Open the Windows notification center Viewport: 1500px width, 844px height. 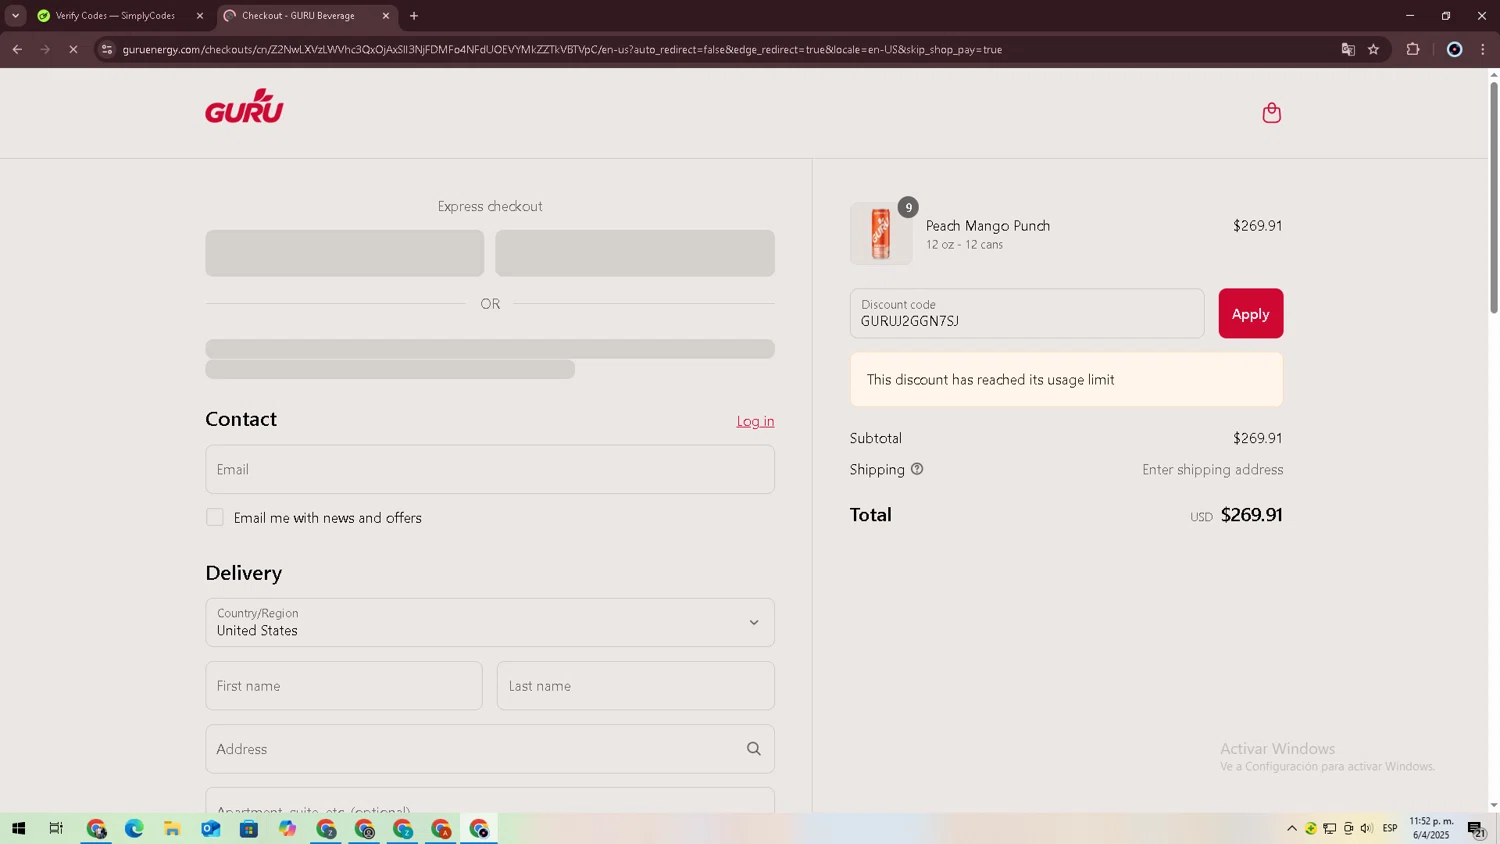click(x=1476, y=829)
